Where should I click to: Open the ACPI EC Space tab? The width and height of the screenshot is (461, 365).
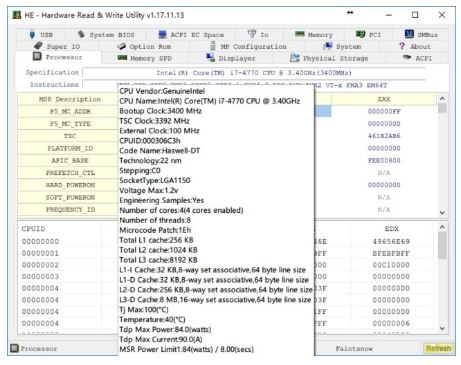191,34
